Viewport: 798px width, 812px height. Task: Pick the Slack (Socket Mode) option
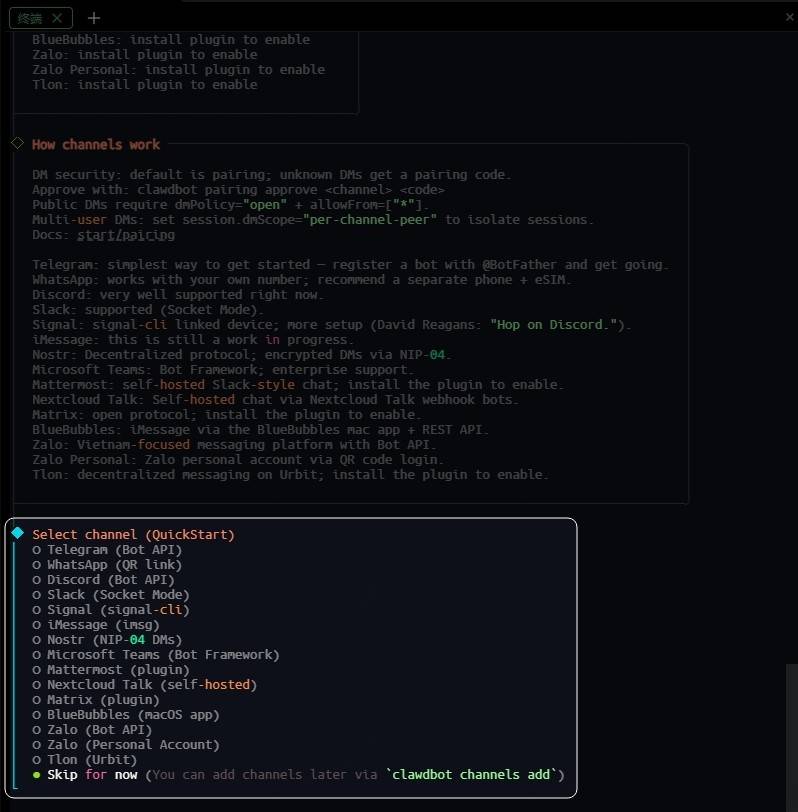(x=111, y=594)
